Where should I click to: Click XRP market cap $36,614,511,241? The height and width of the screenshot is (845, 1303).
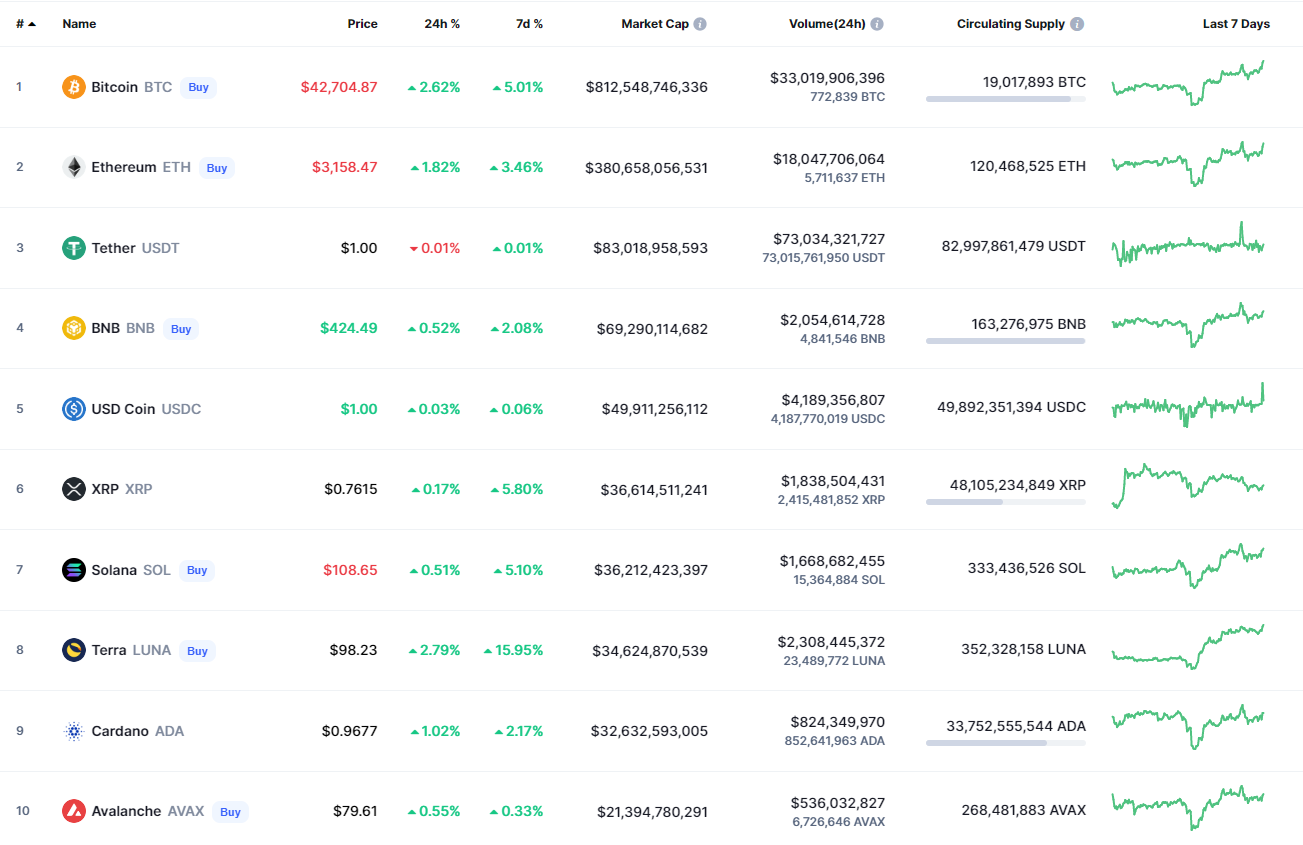pyautogui.click(x=654, y=489)
